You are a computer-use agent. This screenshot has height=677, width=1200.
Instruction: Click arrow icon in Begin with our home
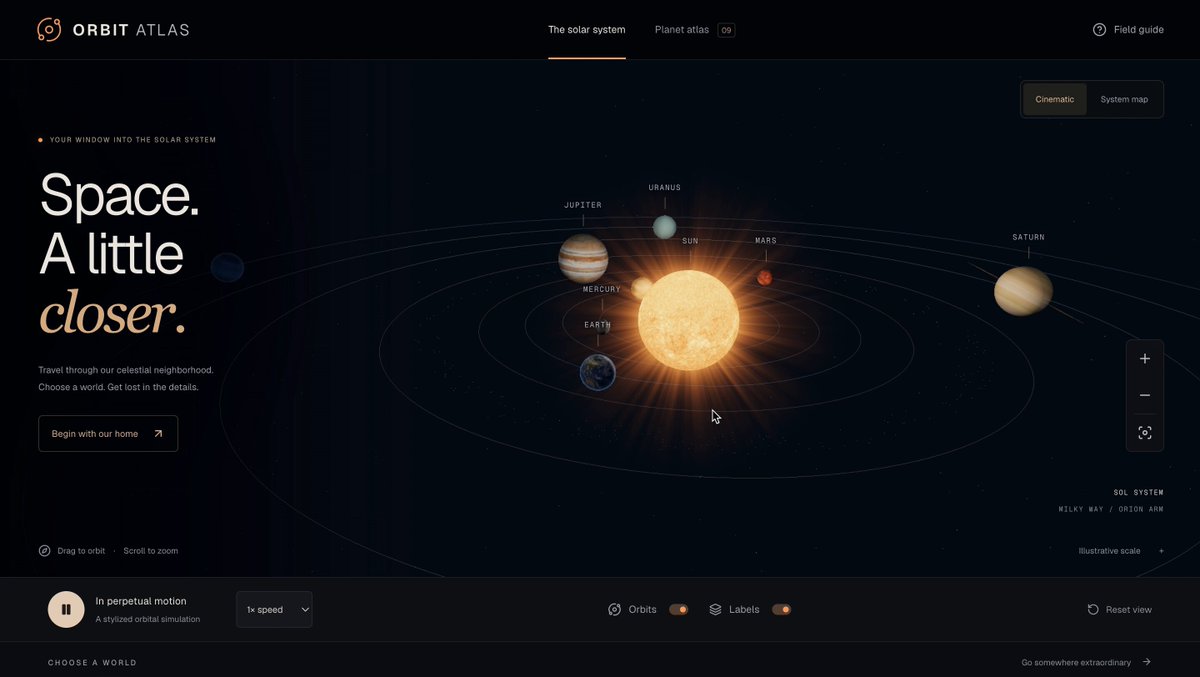[x=158, y=434]
